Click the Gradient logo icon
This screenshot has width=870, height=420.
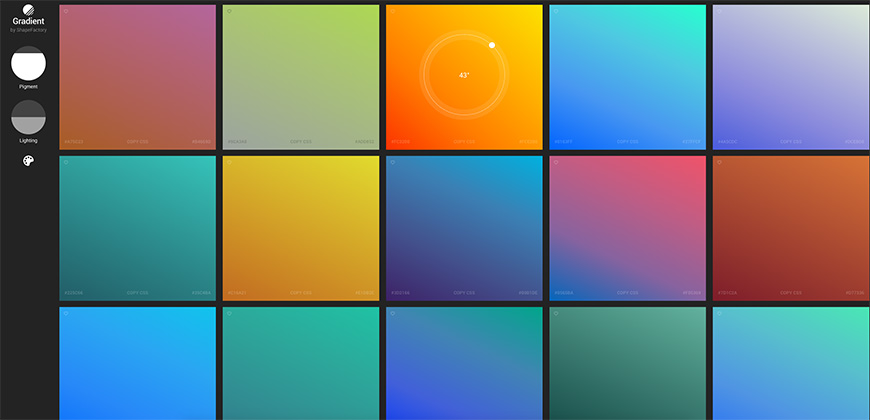[28, 10]
